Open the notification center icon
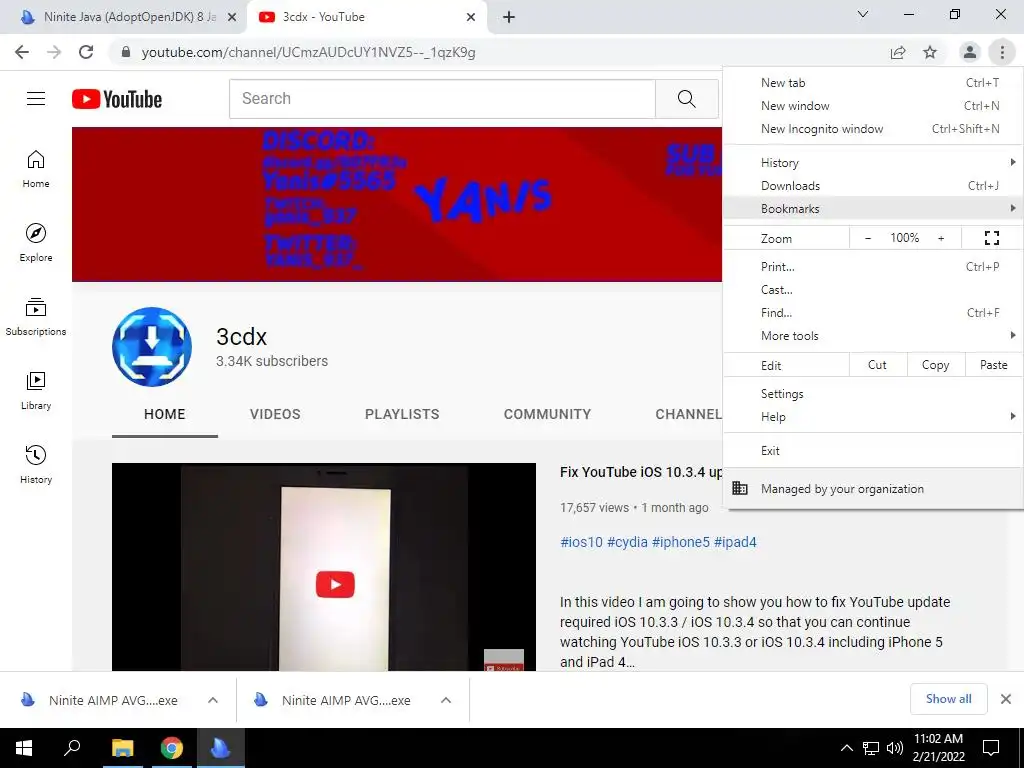Image resolution: width=1024 pixels, height=768 pixels. [x=991, y=748]
